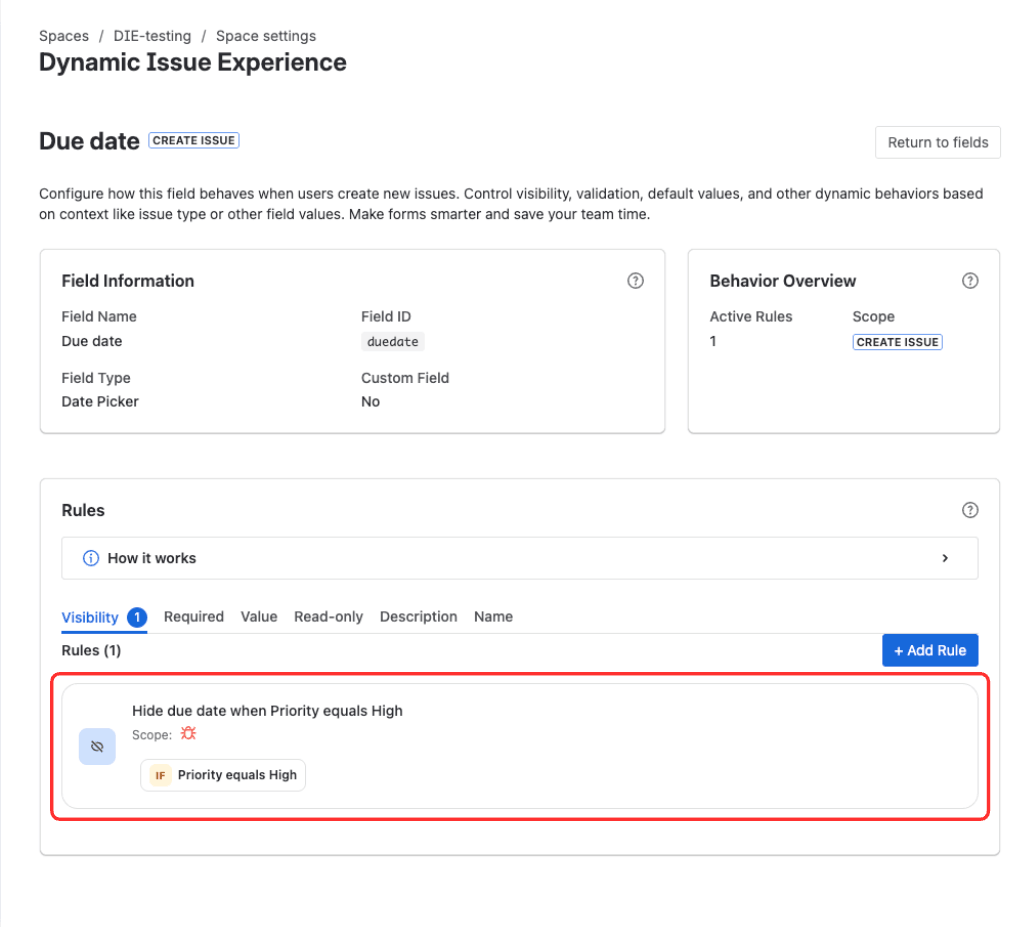Toggle the crossed-eye visibility icon on the rule
This screenshot has width=1011, height=927.
click(x=97, y=746)
